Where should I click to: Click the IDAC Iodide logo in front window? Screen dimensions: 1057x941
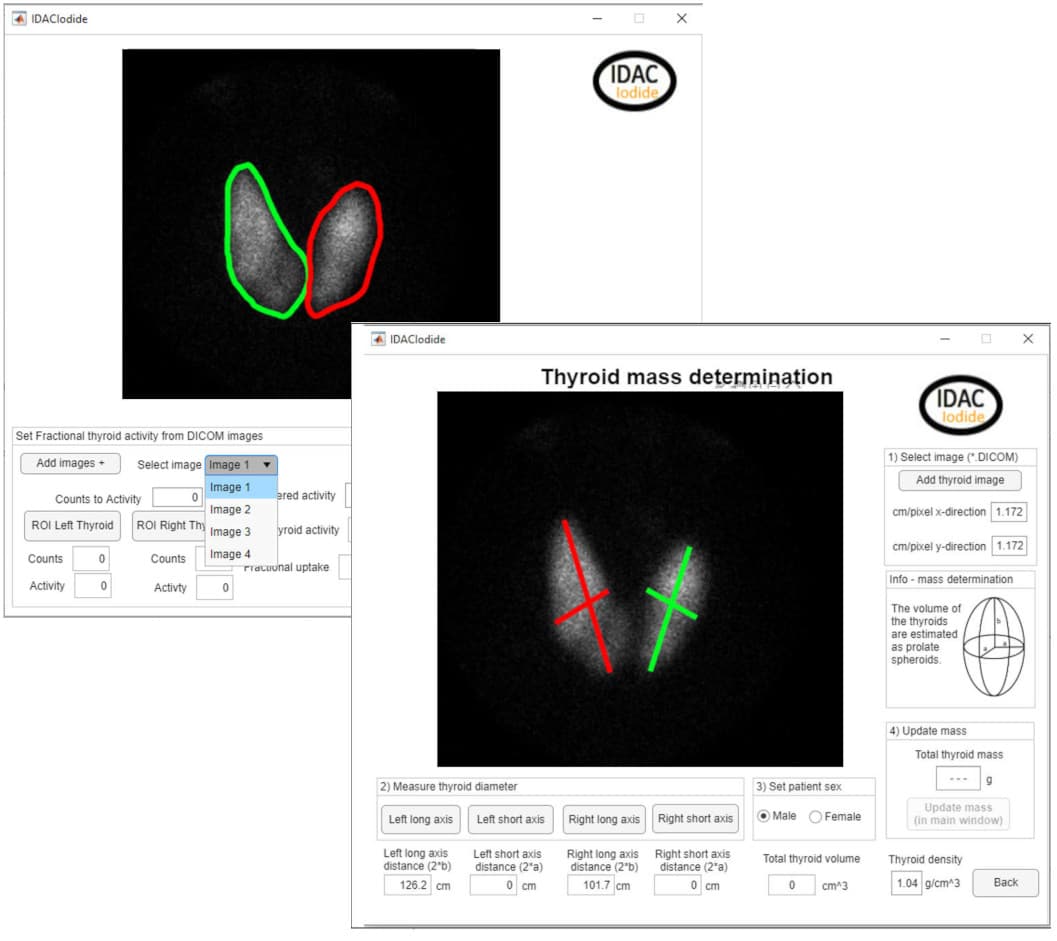pos(960,404)
